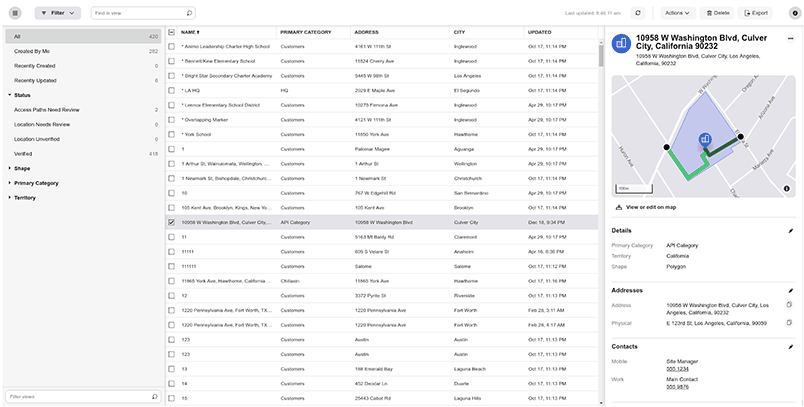Copy the Address value with copy icon
The image size is (804, 407).
pyautogui.click(x=790, y=305)
